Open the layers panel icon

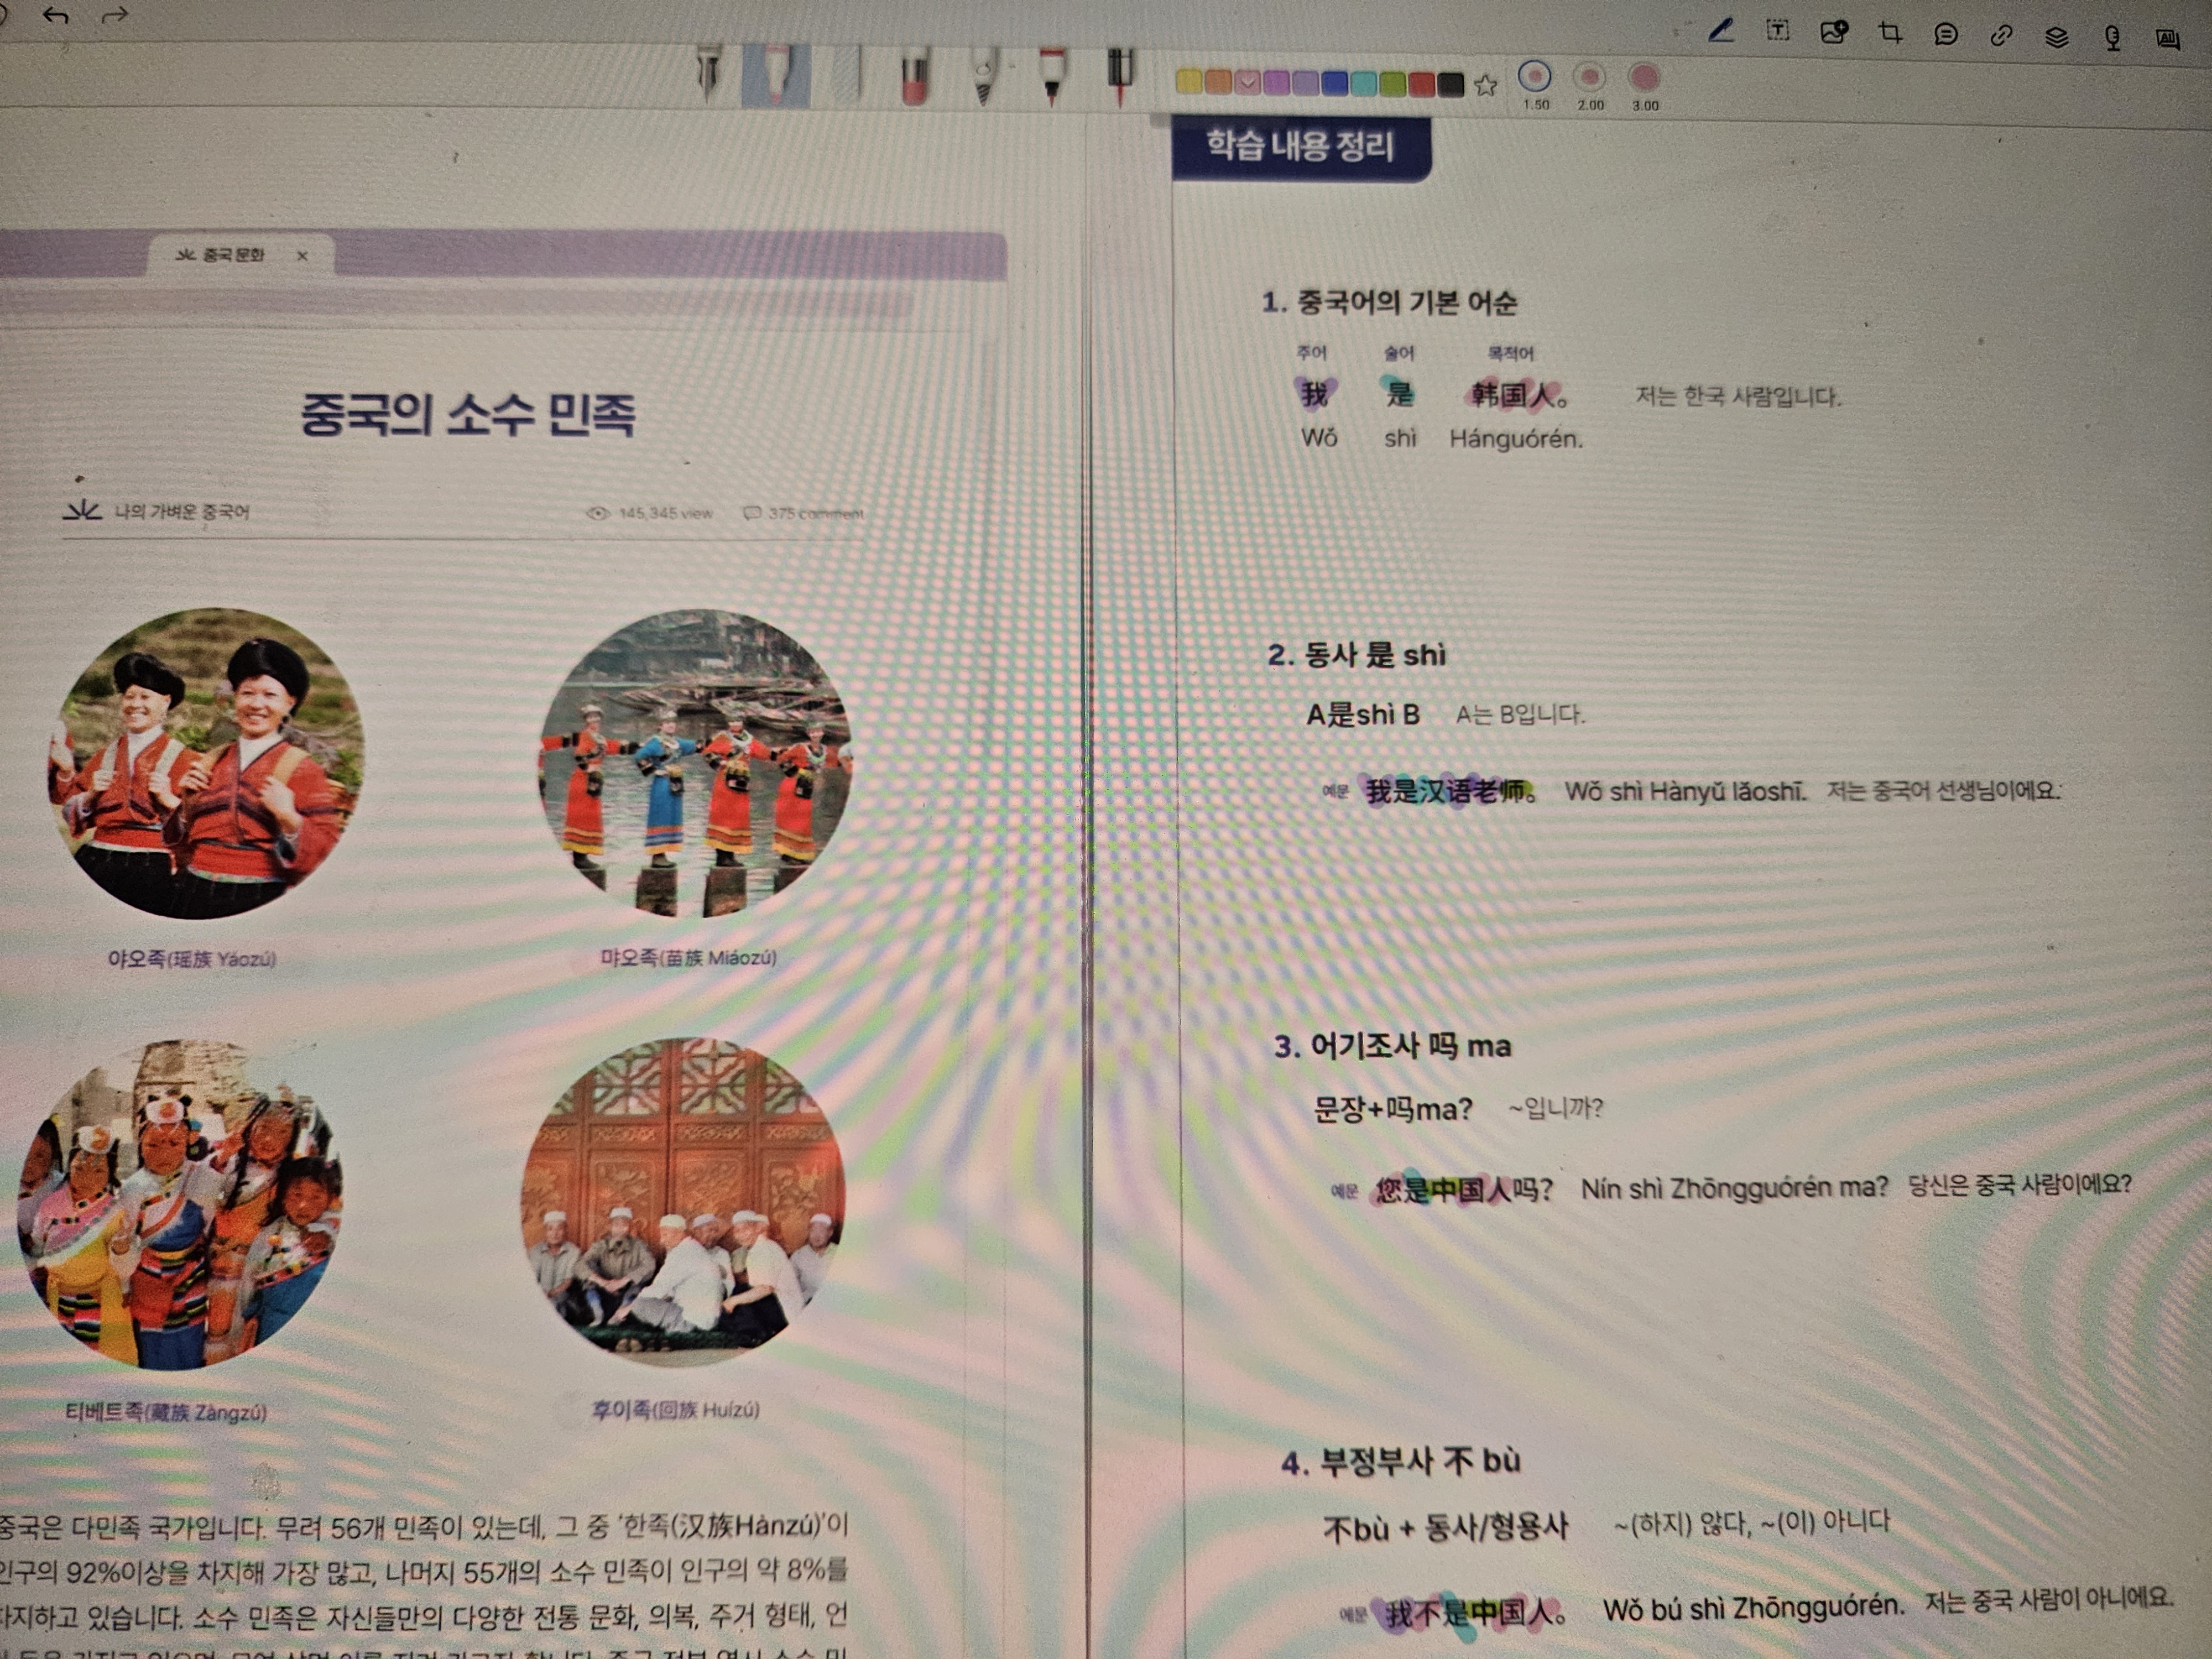click(x=2056, y=37)
